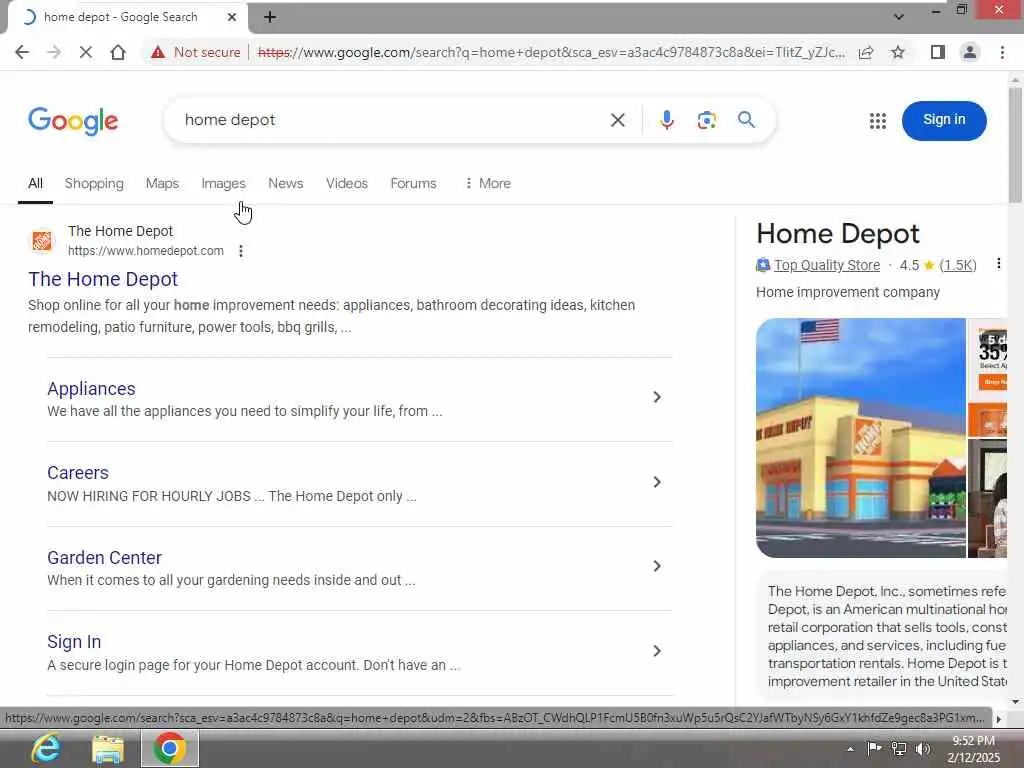Screen dimensions: 1024x768
Task: Click the Top Quality Store link
Action: [827, 265]
